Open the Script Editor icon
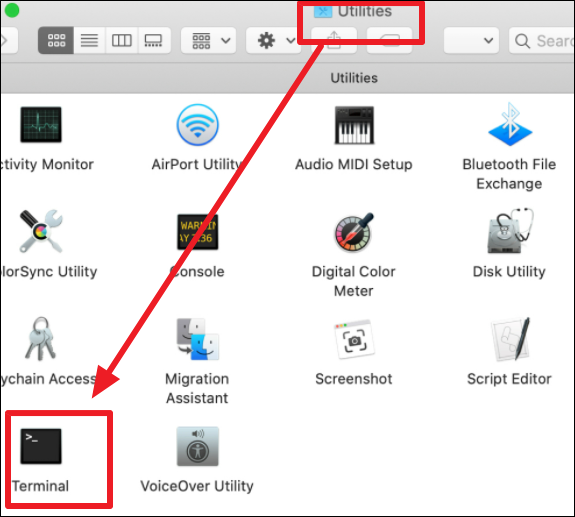Screen dimensions: 575x517 [510, 339]
